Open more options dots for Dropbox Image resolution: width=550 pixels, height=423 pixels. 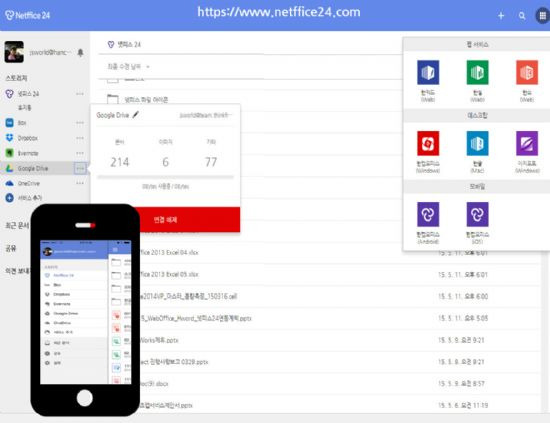click(x=80, y=138)
